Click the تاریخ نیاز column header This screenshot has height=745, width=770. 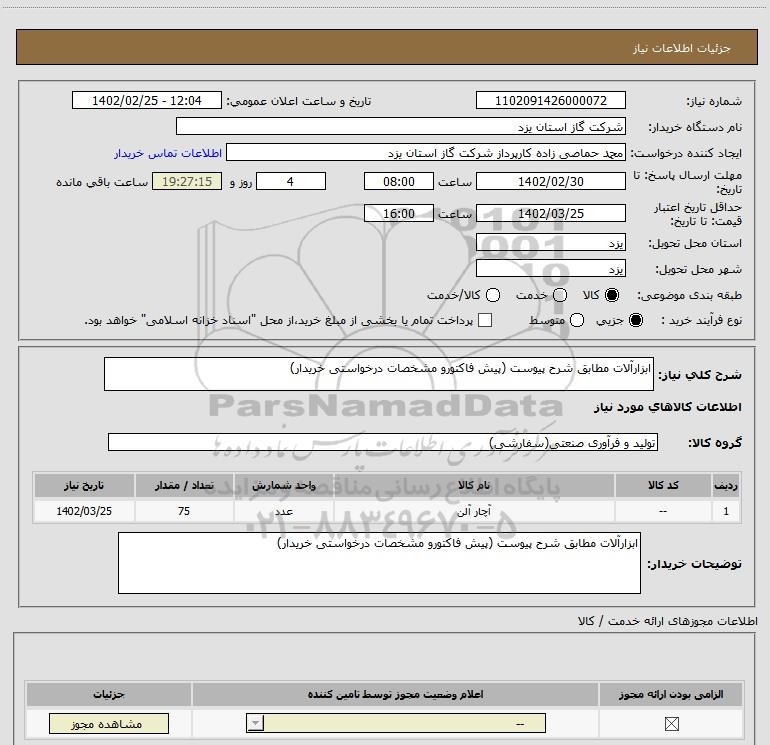[84, 485]
